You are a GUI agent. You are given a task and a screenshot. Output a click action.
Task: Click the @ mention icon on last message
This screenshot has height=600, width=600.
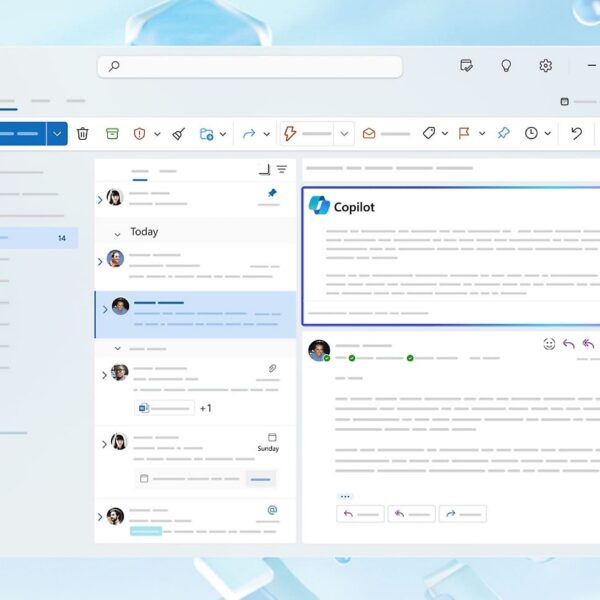[272, 510]
